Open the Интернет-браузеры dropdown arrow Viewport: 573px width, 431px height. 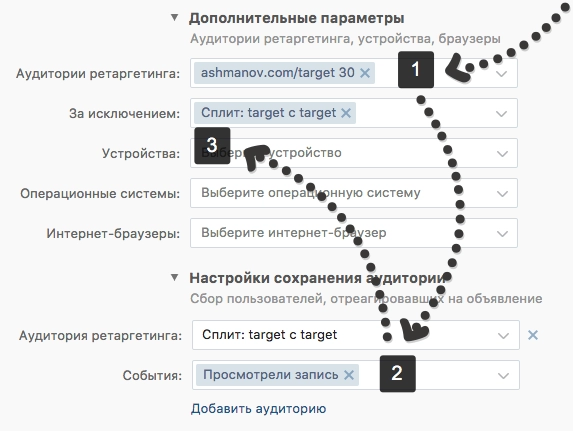502,233
